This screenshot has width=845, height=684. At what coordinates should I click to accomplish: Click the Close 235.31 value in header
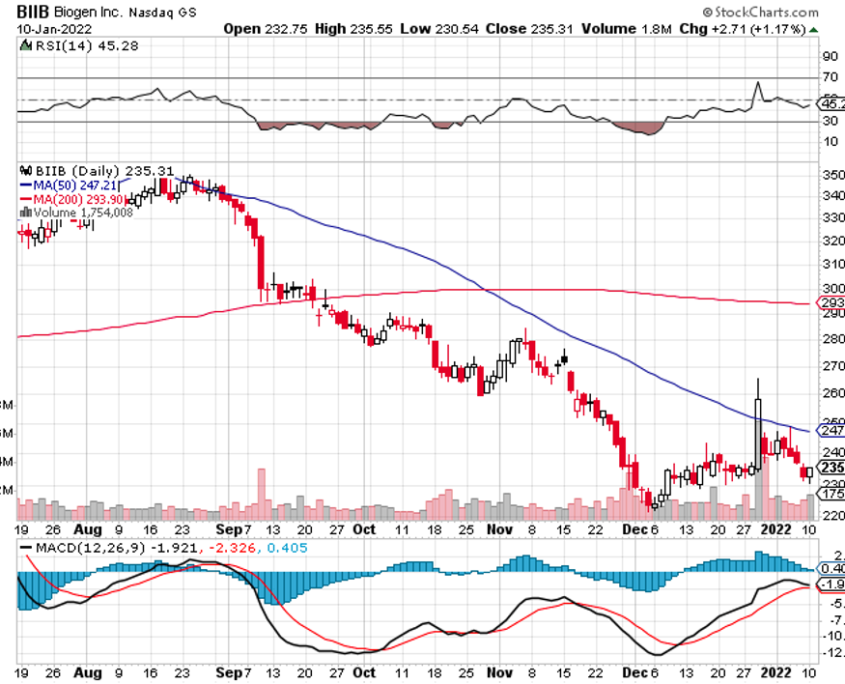(529, 29)
